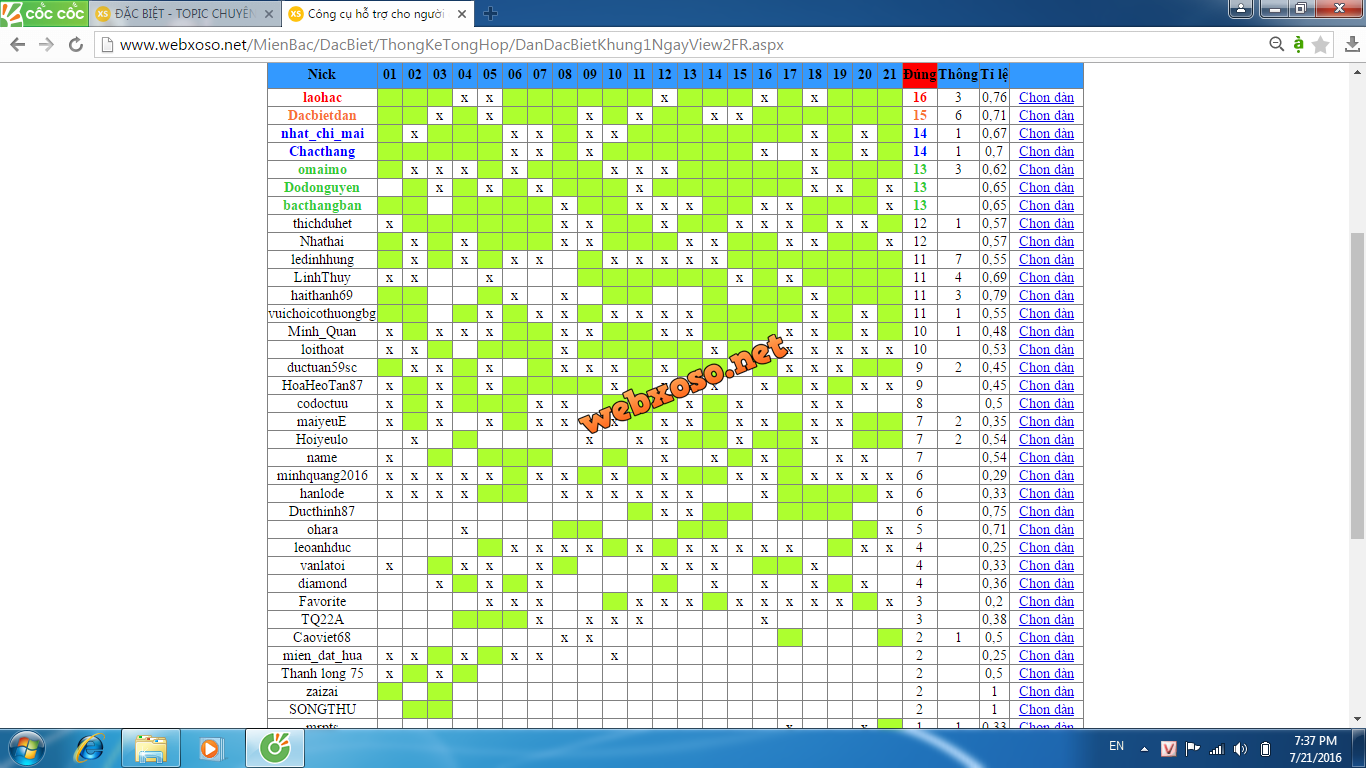Open the EN language indicator
The image size is (1366, 768).
(x=1117, y=746)
